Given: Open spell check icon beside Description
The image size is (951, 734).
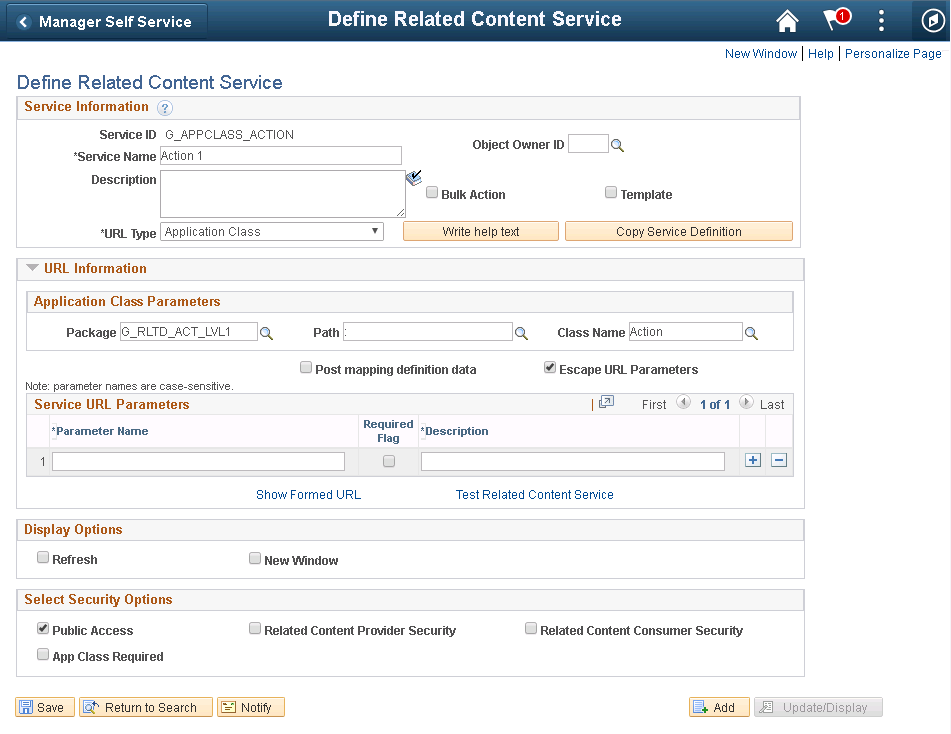Looking at the screenshot, I should click(414, 178).
